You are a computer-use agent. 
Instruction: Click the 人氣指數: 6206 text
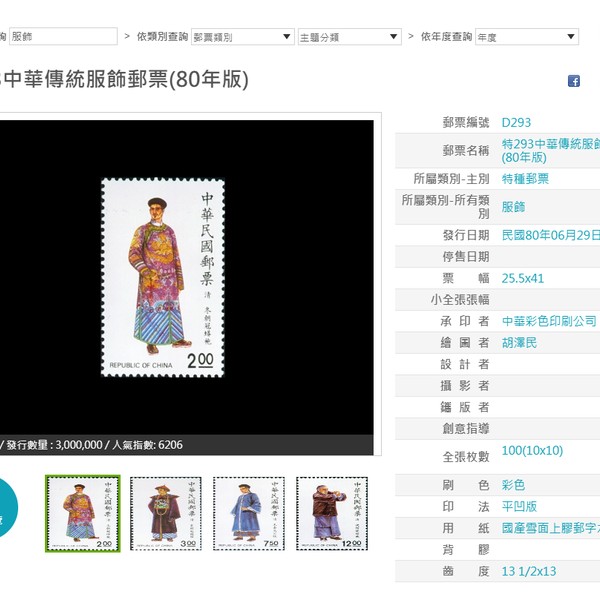147,445
